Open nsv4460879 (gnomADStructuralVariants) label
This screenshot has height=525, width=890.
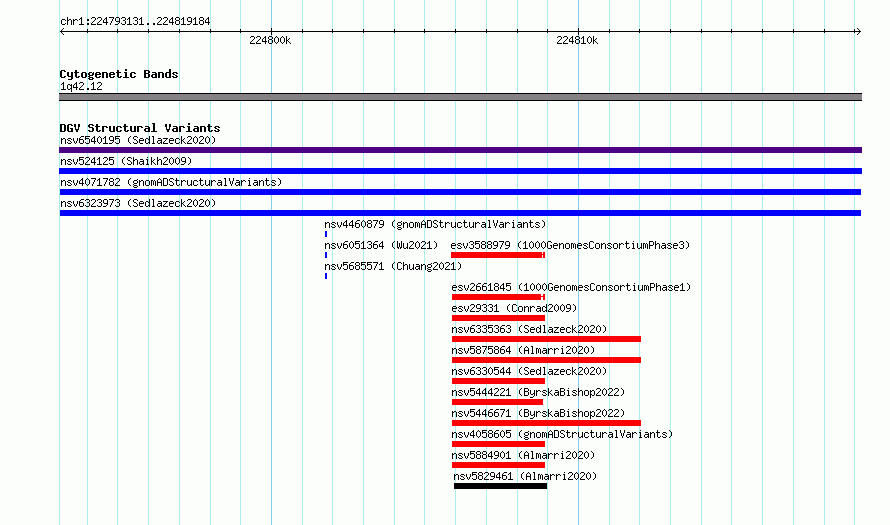(x=435, y=224)
